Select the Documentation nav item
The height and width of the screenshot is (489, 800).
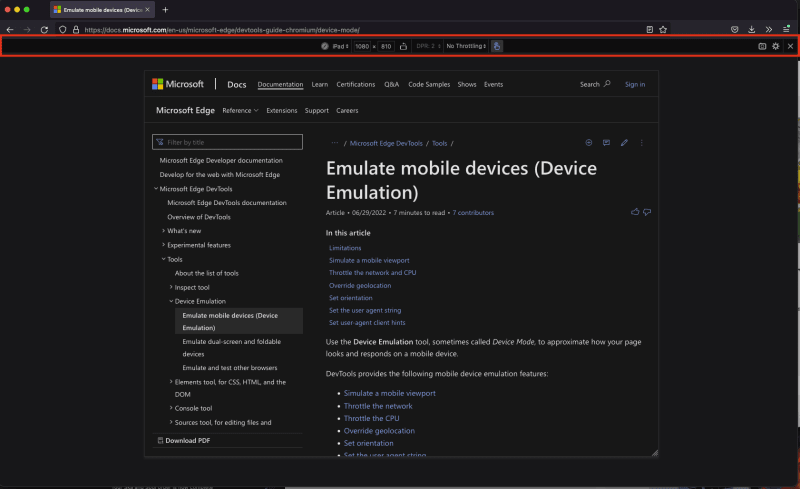280,85
